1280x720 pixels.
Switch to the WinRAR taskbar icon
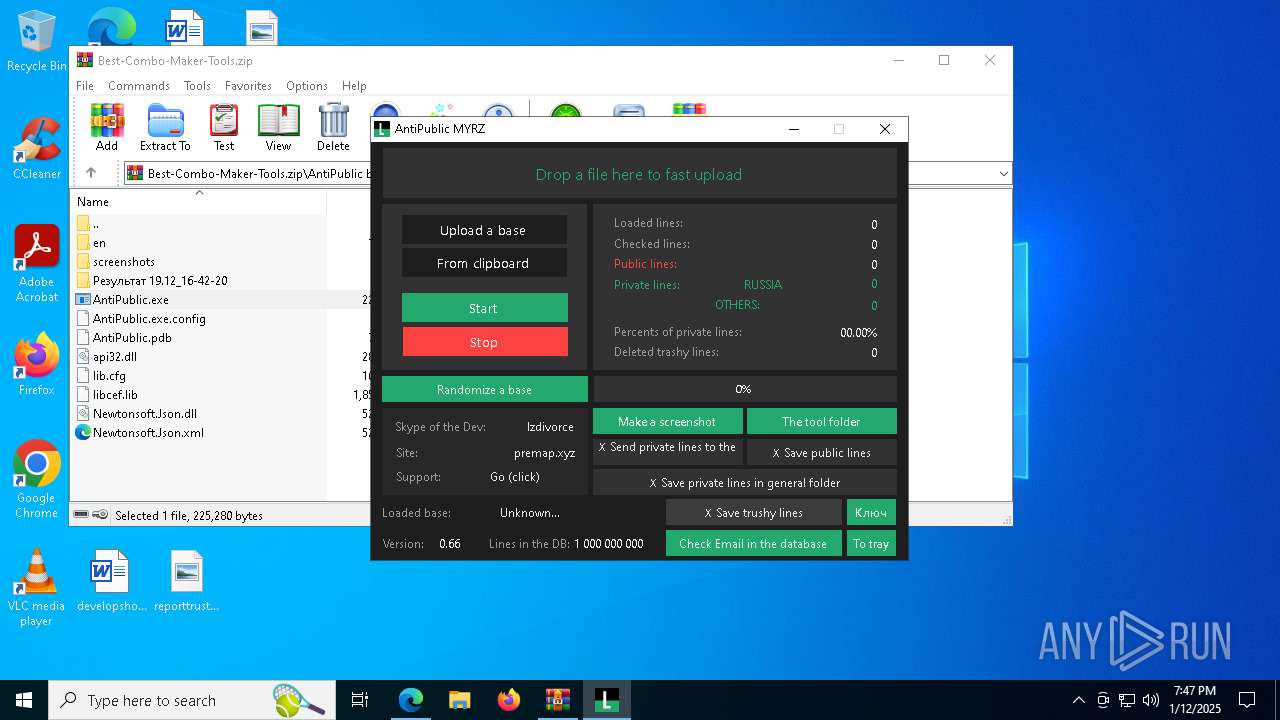click(x=558, y=700)
